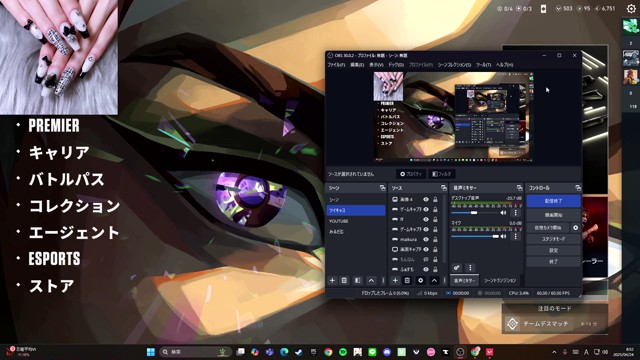Pop out the コントロール dock panel
Viewport: 640px width, 360px height.
(578, 188)
